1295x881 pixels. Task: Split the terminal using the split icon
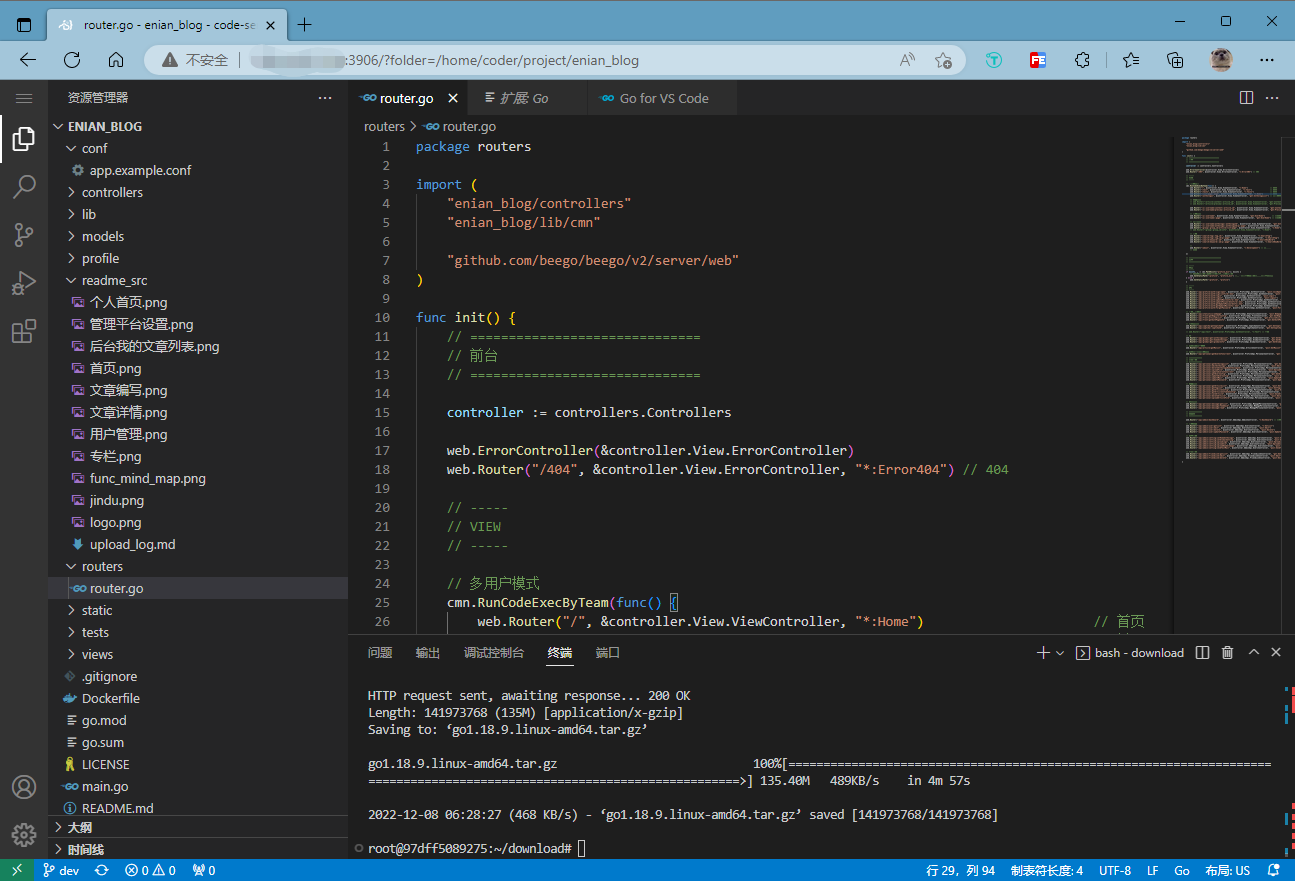click(x=1201, y=652)
